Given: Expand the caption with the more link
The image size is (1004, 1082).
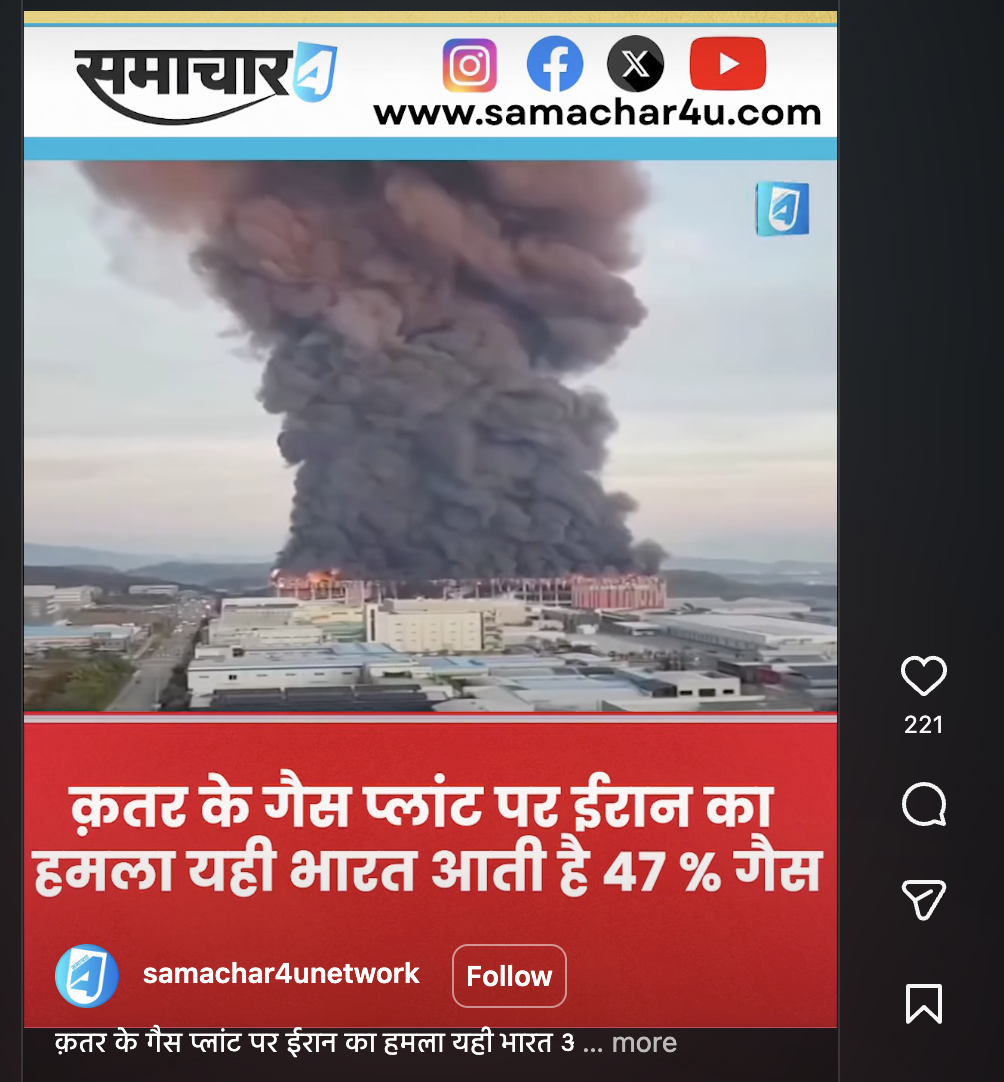Looking at the screenshot, I should (x=644, y=1043).
